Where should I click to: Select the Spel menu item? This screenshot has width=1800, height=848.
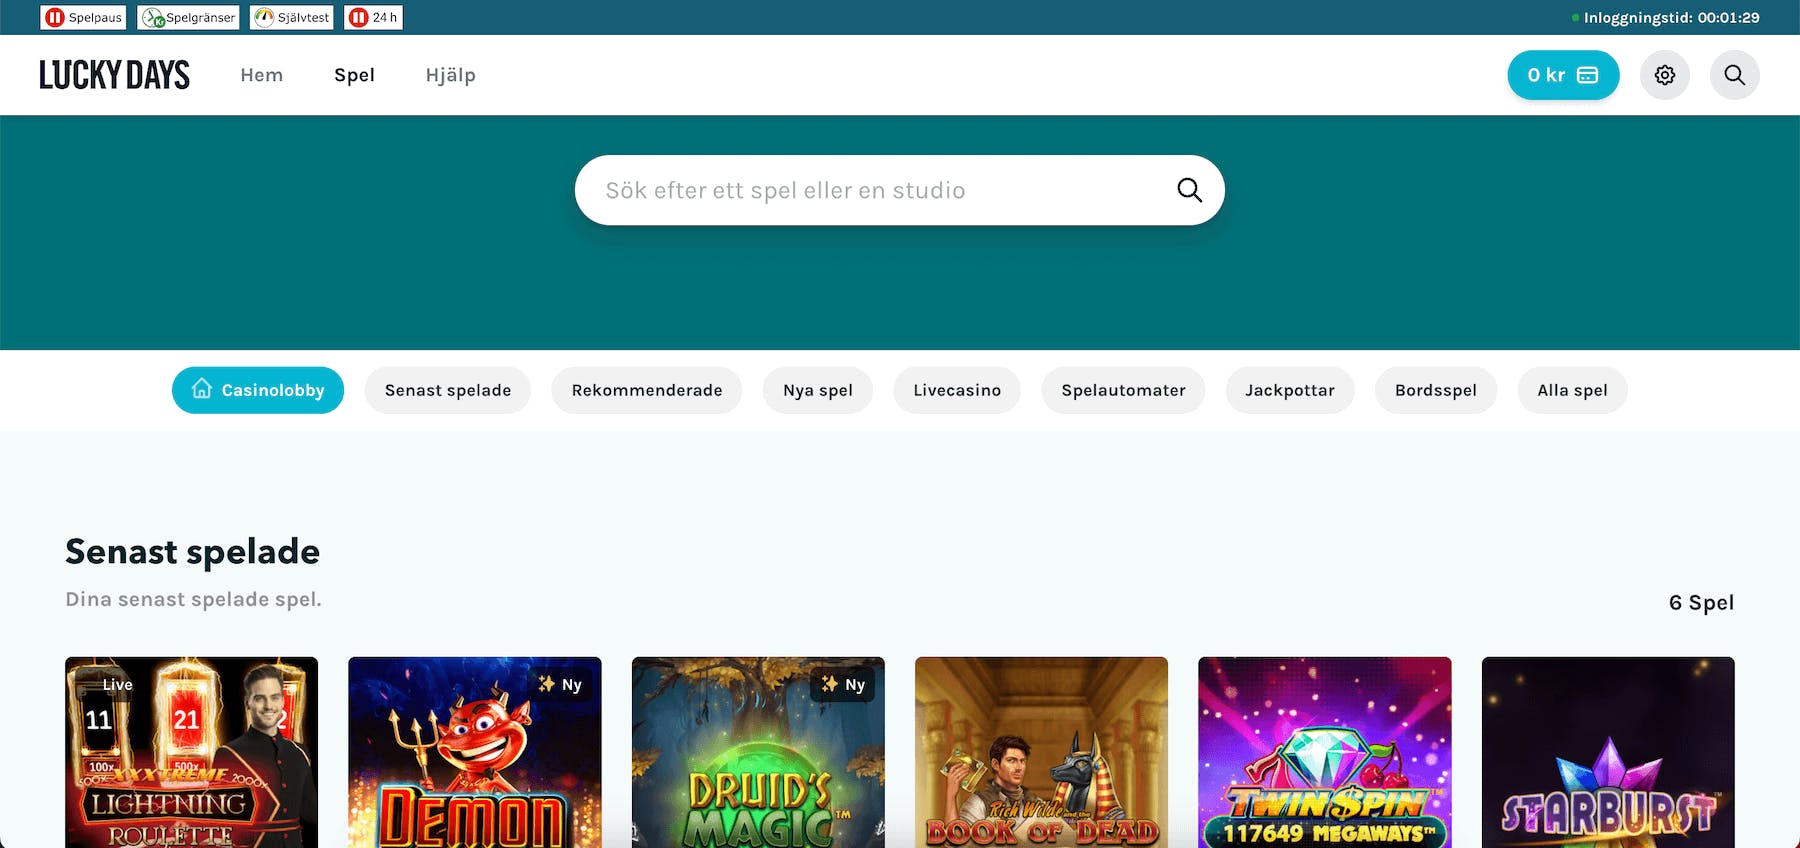pyautogui.click(x=354, y=75)
